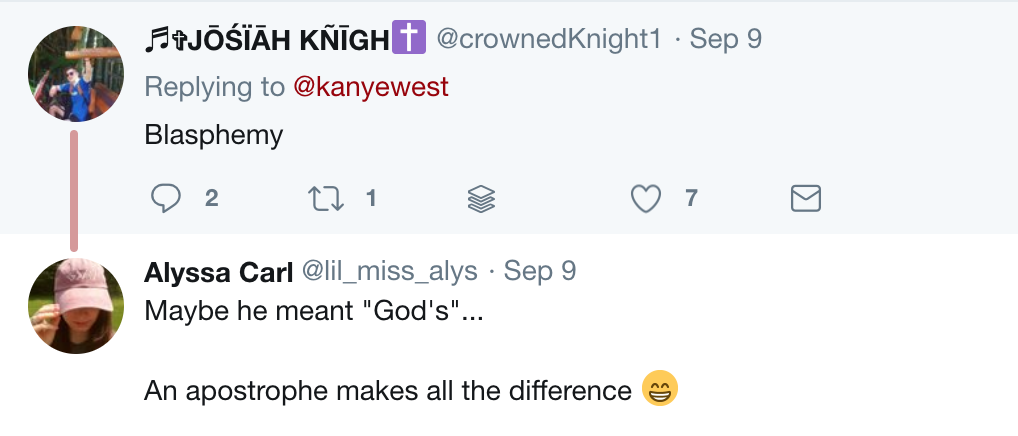Click the Alyssa Carl display name
Image resolution: width=1018 pixels, height=436 pixels.
point(216,272)
